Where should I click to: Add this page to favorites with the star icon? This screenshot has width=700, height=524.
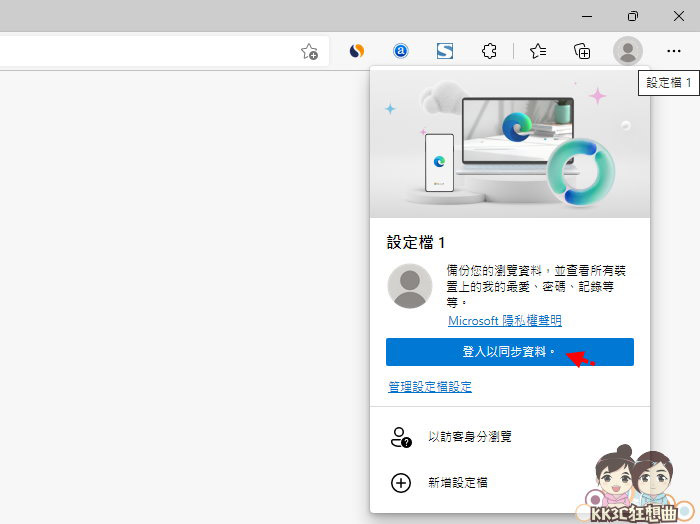[310, 51]
